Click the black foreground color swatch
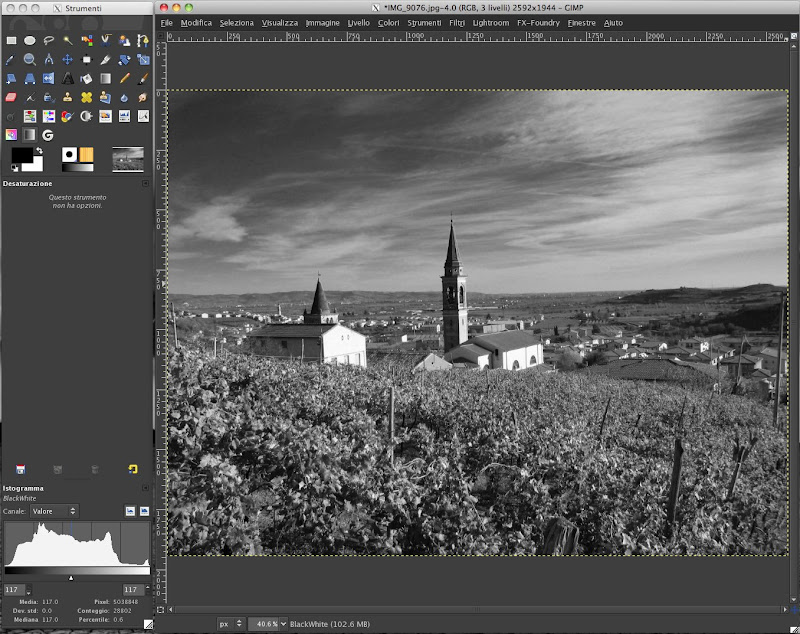 [20, 156]
